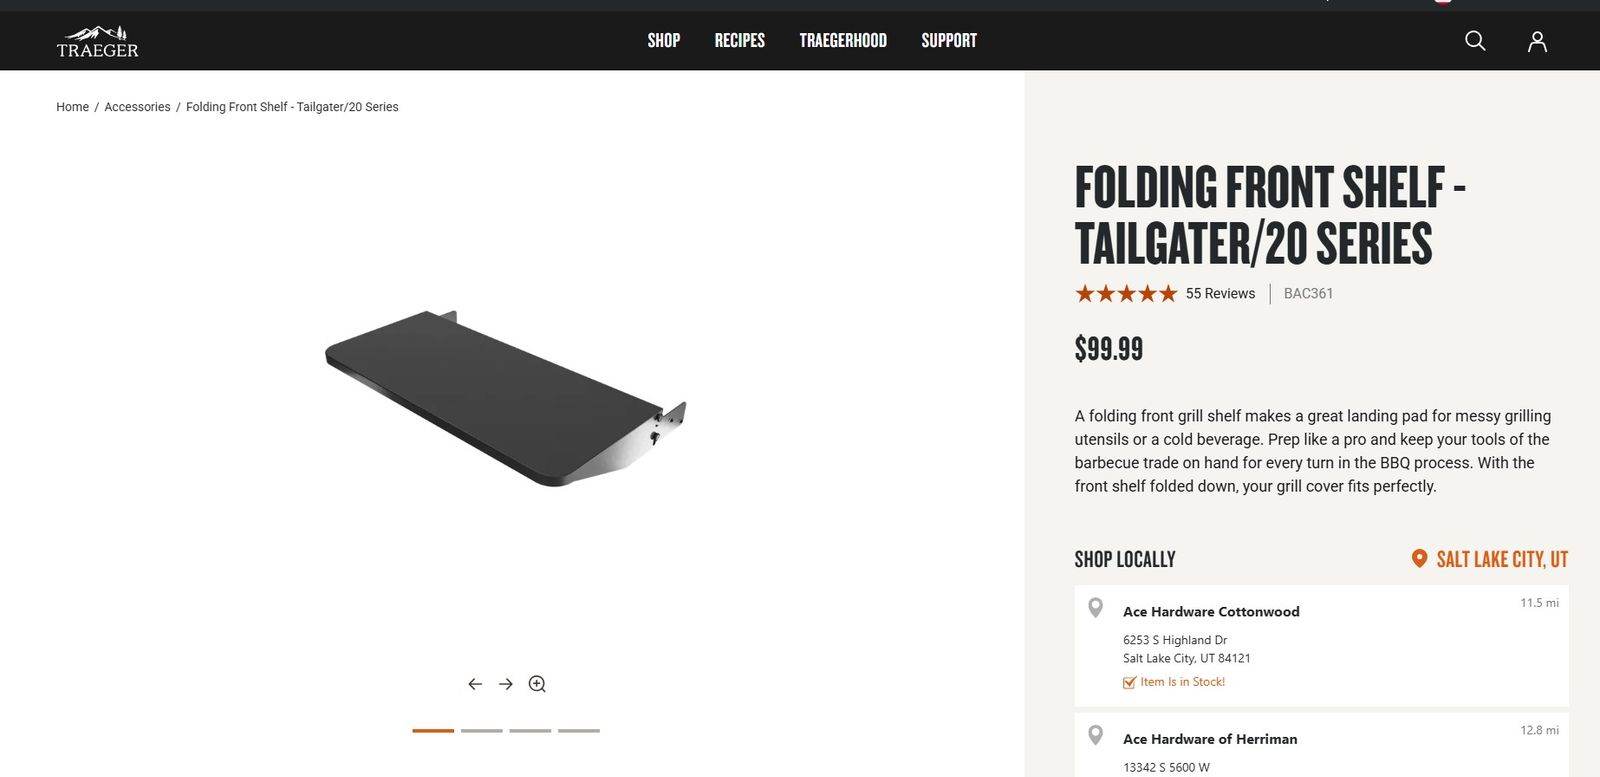Go to Accessories breadcrumb
This screenshot has height=777, width=1600.
click(137, 107)
